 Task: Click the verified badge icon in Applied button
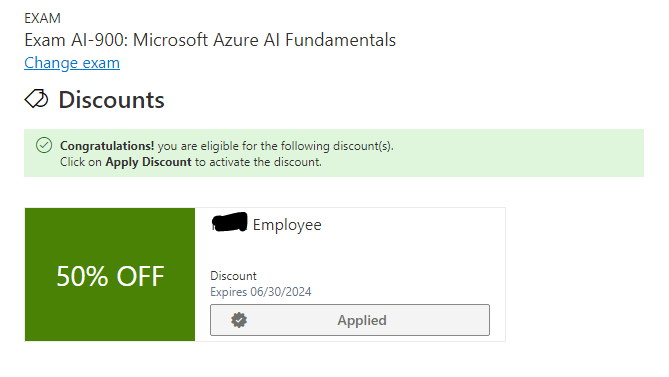pyautogui.click(x=239, y=320)
